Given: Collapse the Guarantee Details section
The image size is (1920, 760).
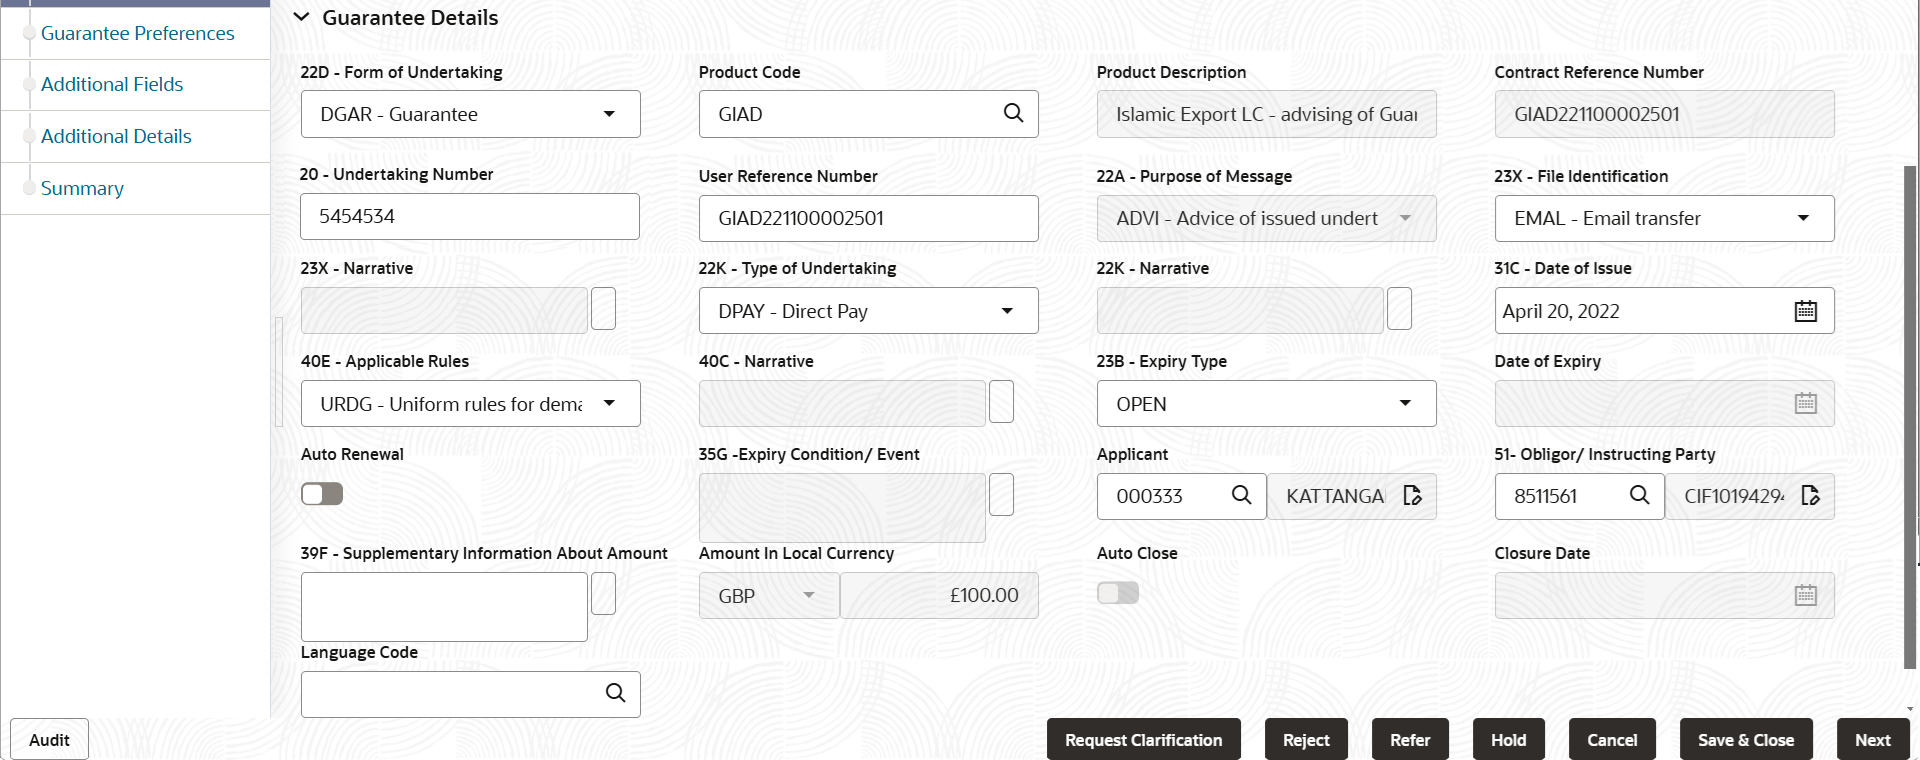Looking at the screenshot, I should pyautogui.click(x=301, y=17).
